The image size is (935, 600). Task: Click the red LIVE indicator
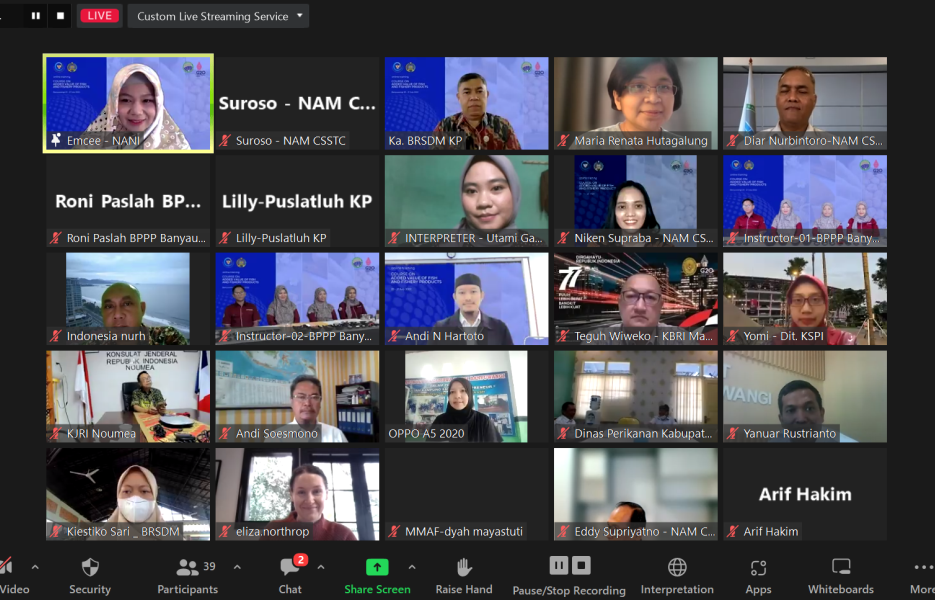point(99,16)
